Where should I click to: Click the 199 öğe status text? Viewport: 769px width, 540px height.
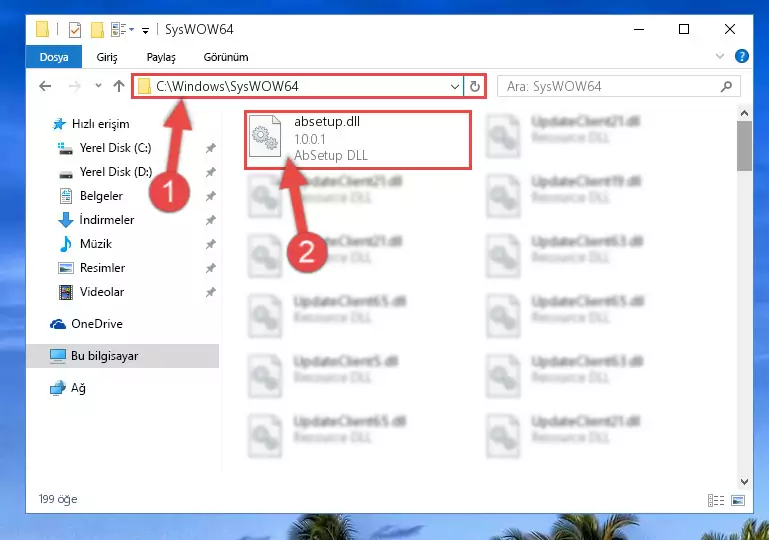58,499
